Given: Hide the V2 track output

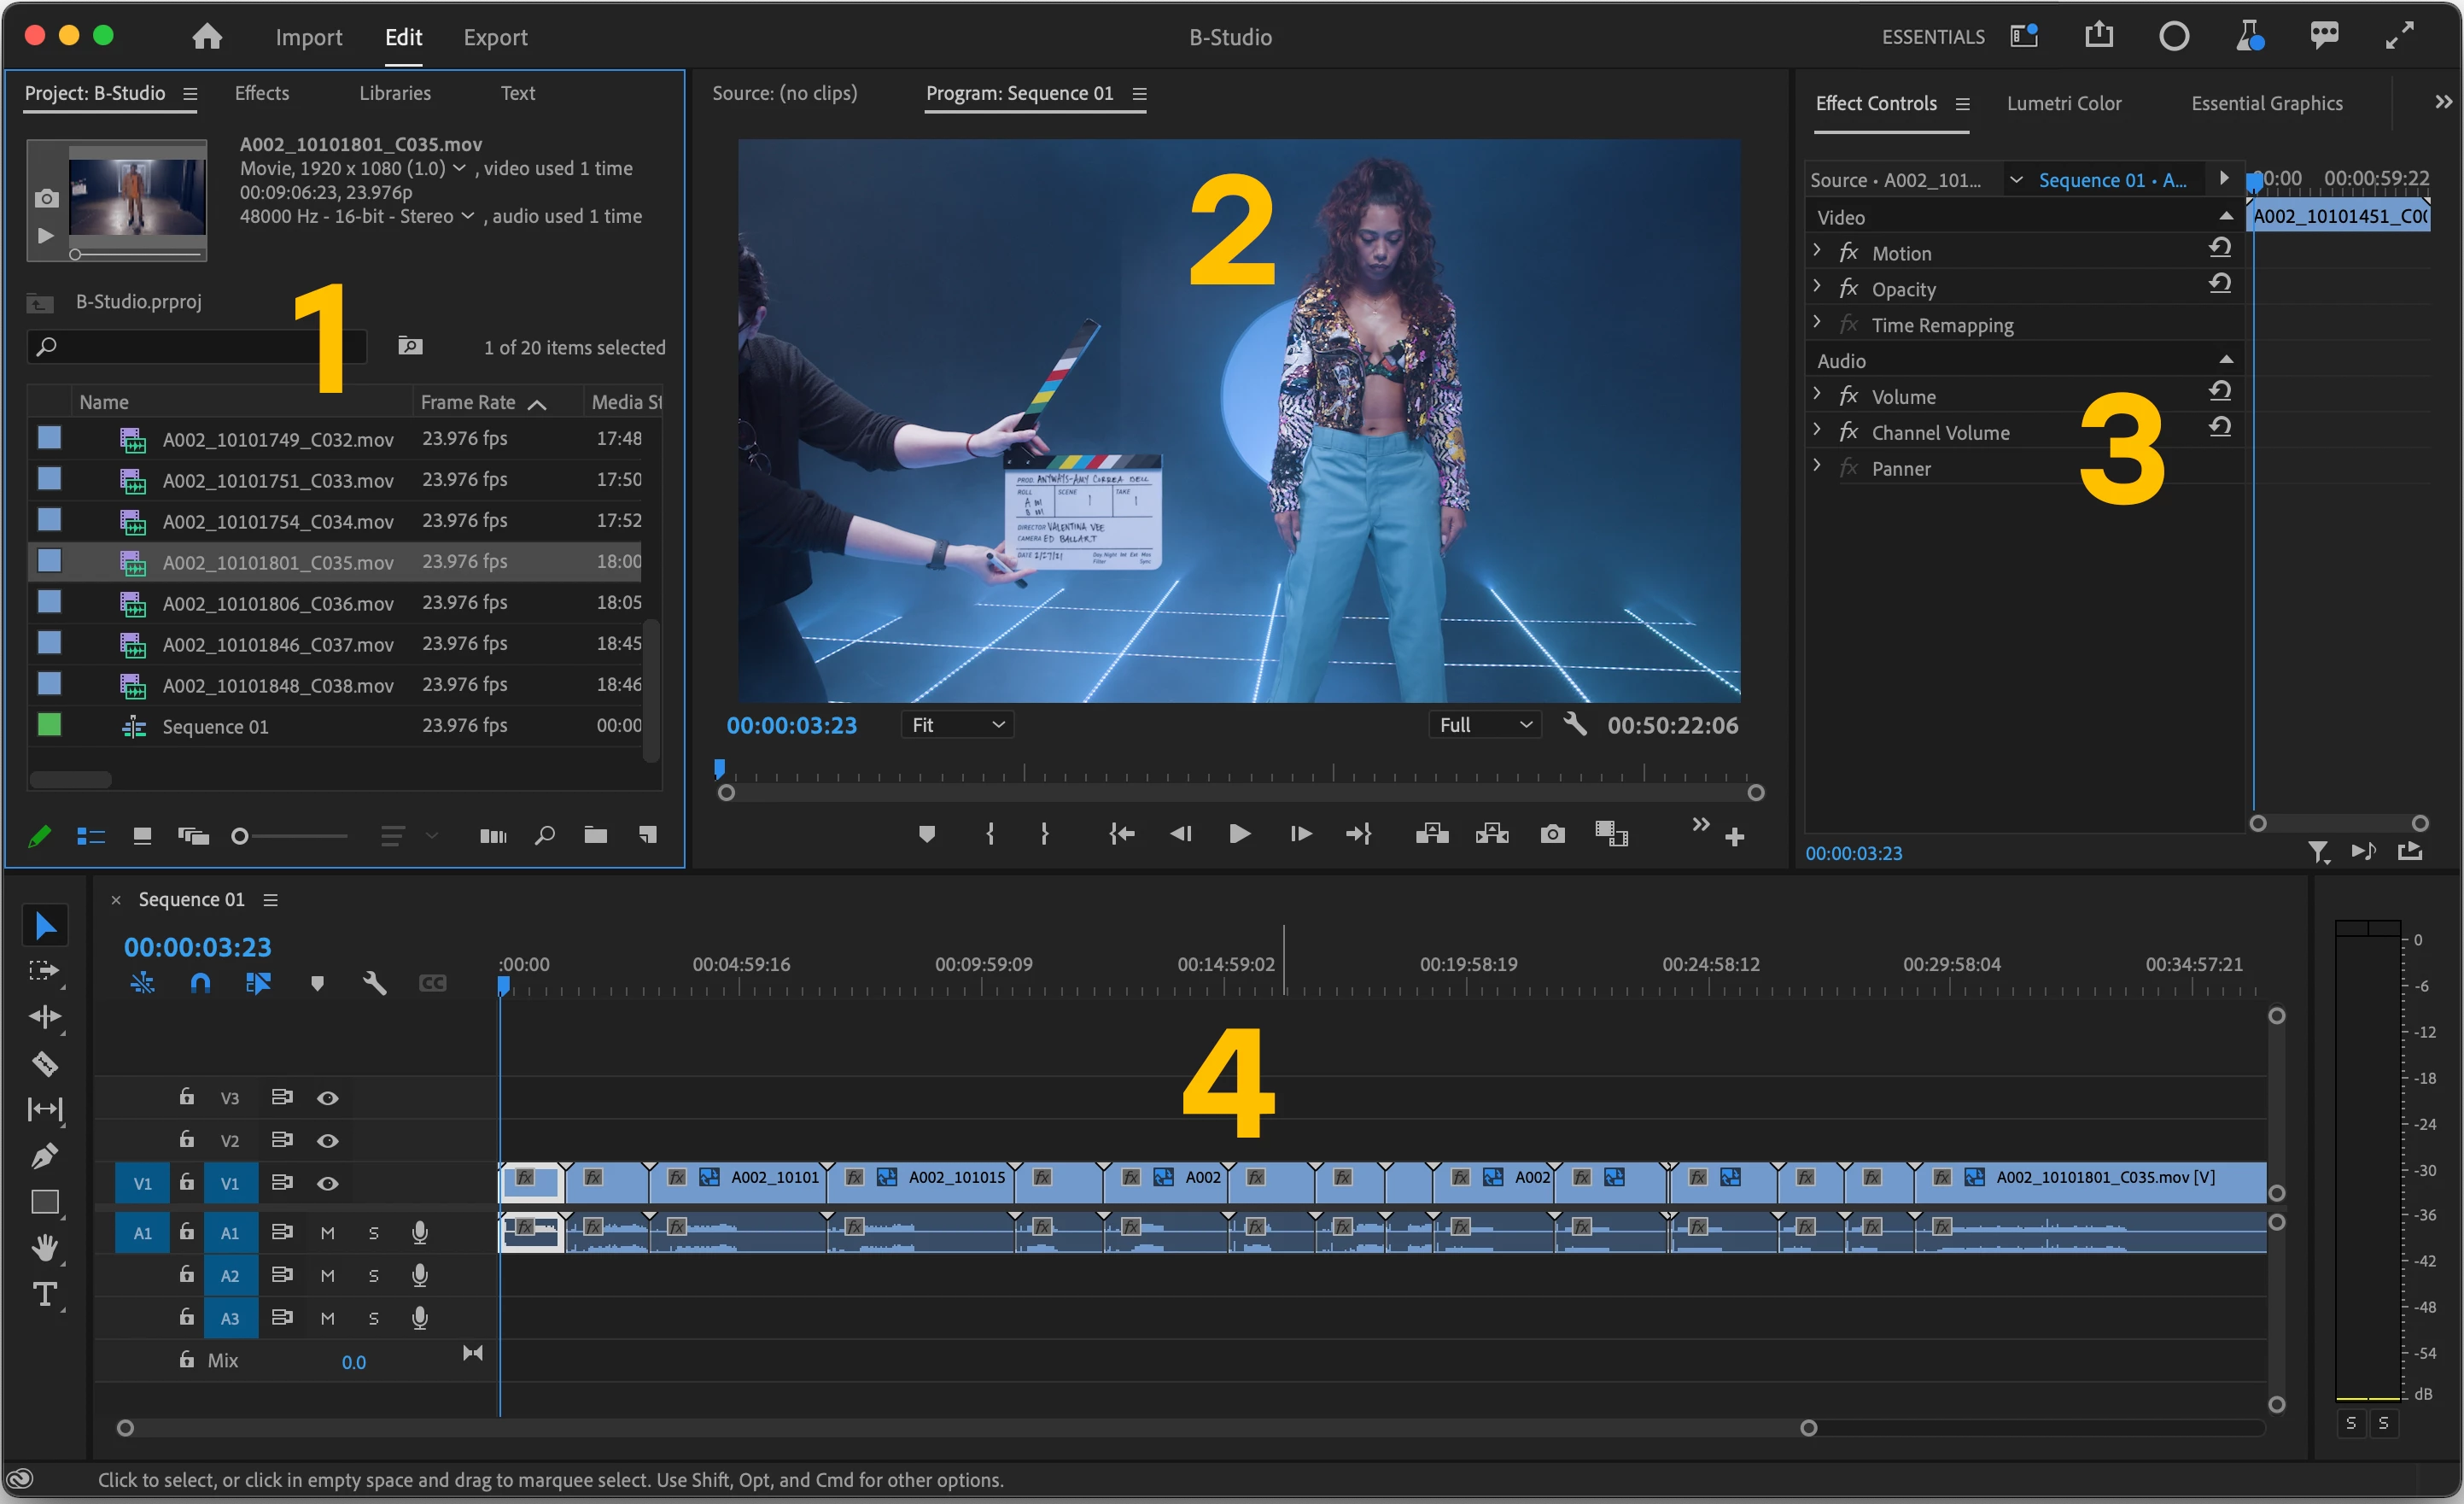Looking at the screenshot, I should coord(327,1140).
